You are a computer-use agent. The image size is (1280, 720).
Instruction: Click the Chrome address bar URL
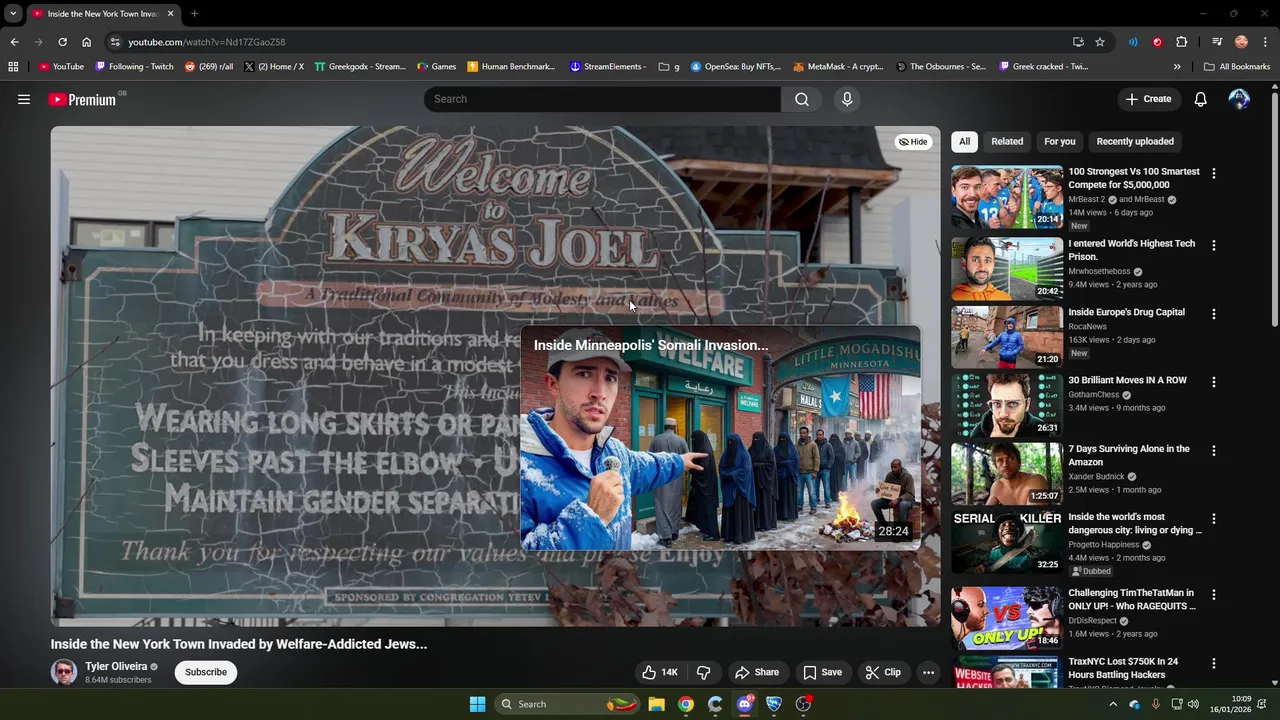pos(206,42)
